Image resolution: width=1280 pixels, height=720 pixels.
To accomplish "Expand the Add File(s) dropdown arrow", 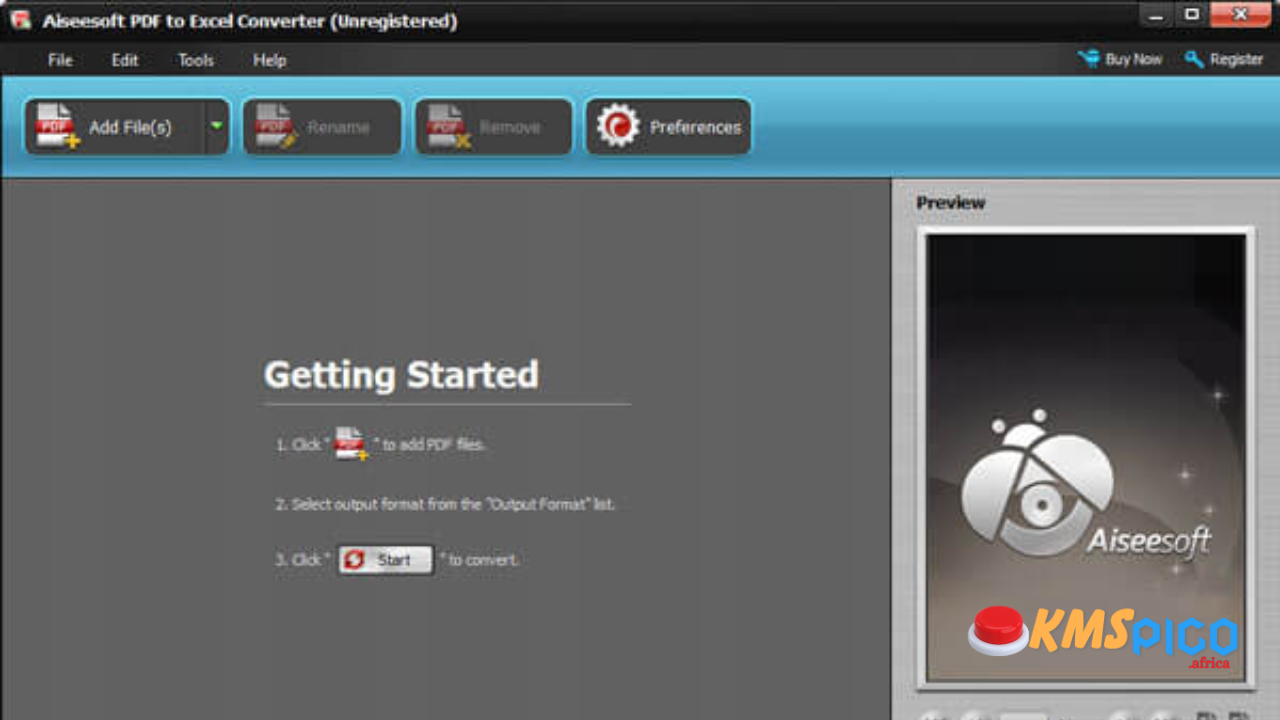I will pos(217,126).
